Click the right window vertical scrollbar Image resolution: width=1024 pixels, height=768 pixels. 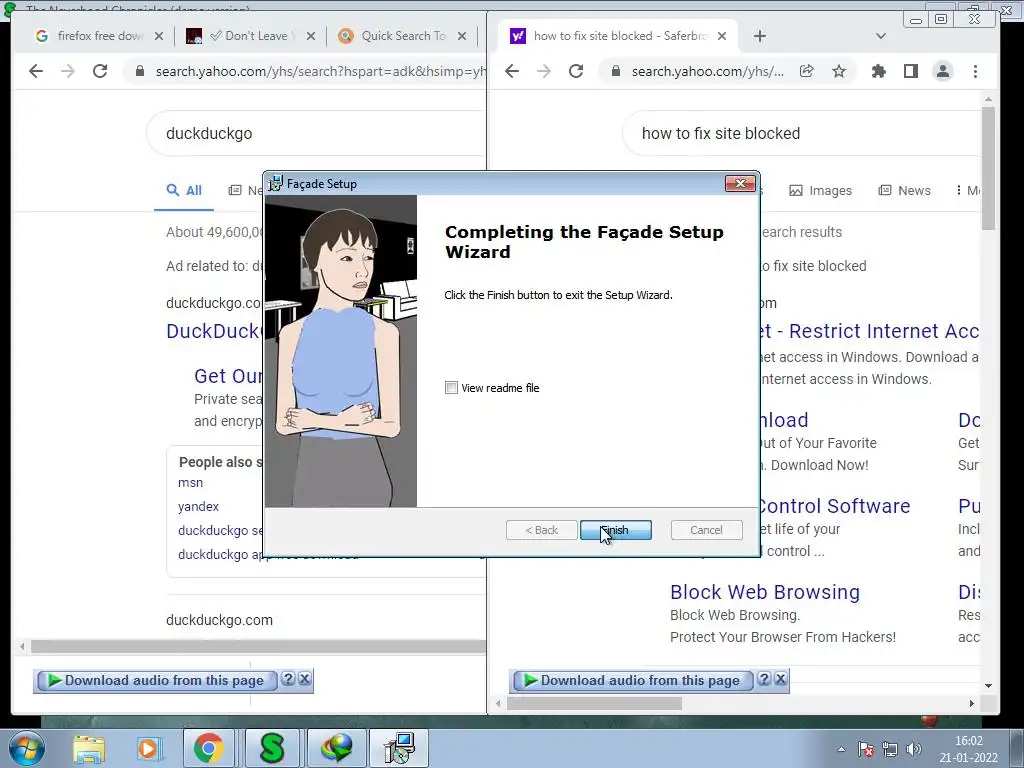coord(988,168)
